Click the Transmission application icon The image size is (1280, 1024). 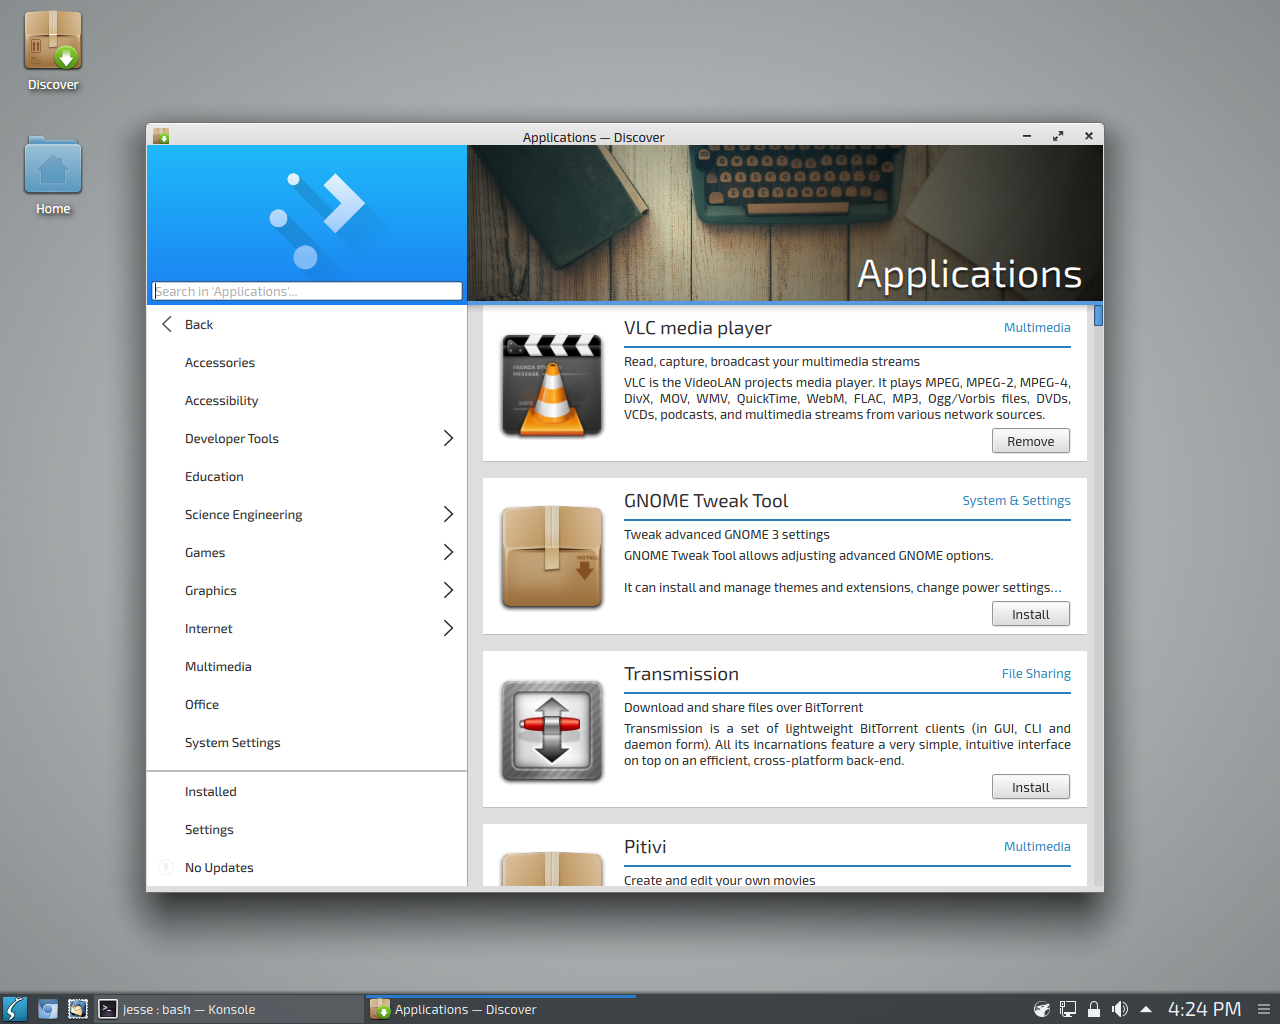click(552, 731)
